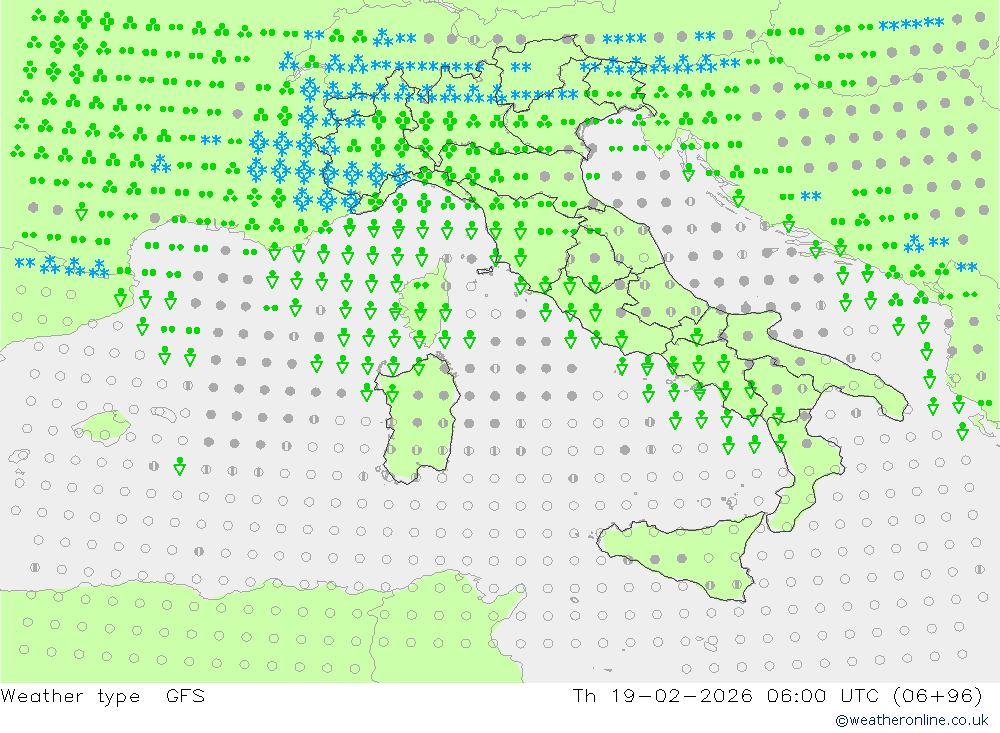Viewport: 1000px width, 733px height.
Task: Click the 'Th' weekday label
Action: tap(584, 695)
